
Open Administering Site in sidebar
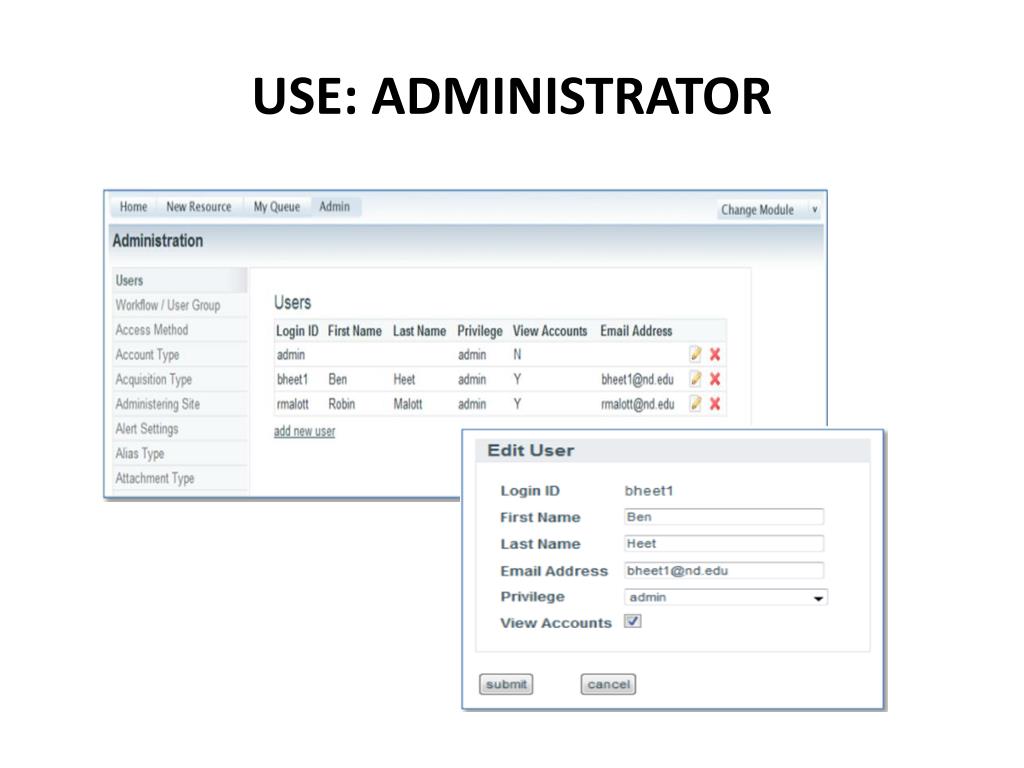coord(180,404)
